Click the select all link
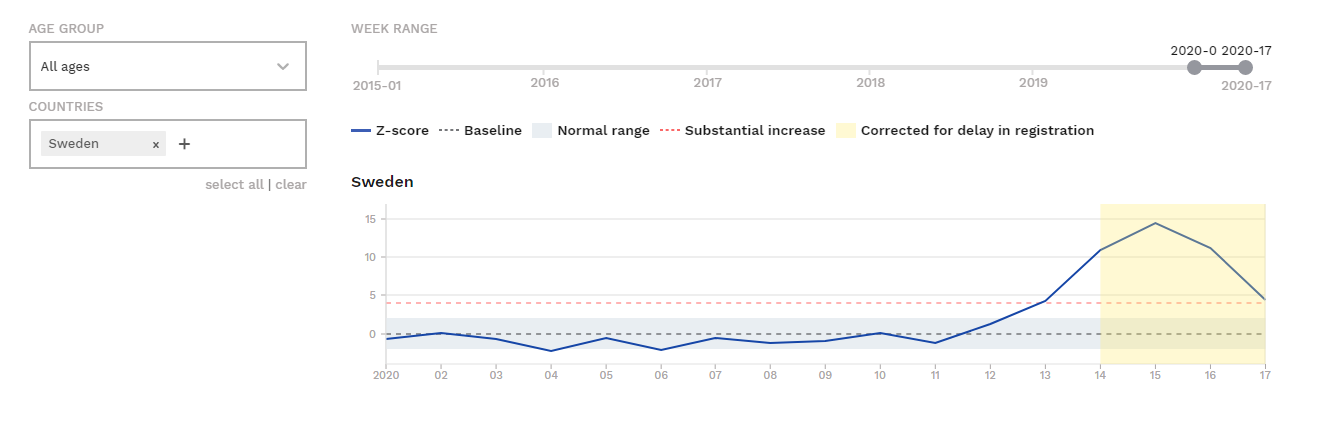Viewport: 1344px width, 441px height. 234,184
